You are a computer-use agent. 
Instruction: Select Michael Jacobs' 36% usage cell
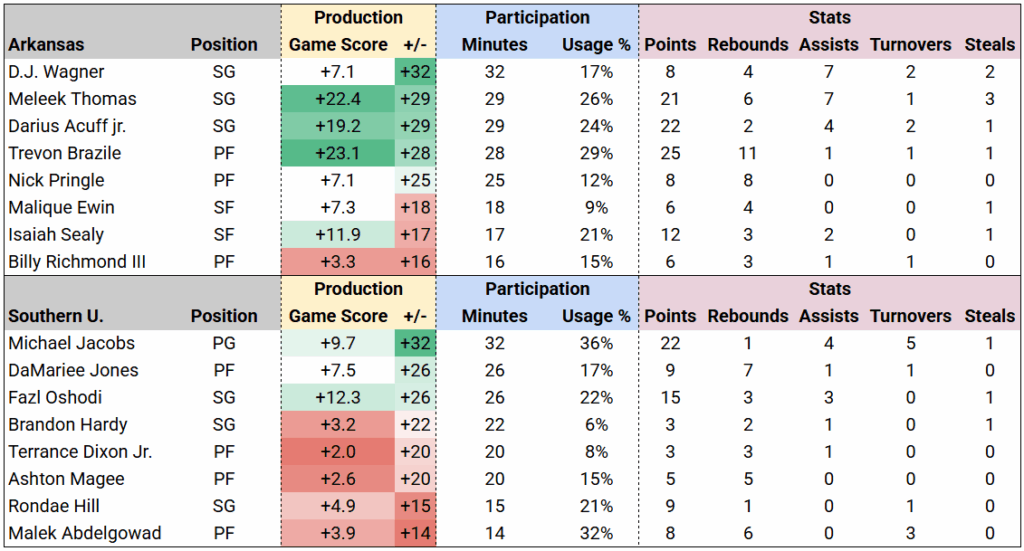point(597,343)
